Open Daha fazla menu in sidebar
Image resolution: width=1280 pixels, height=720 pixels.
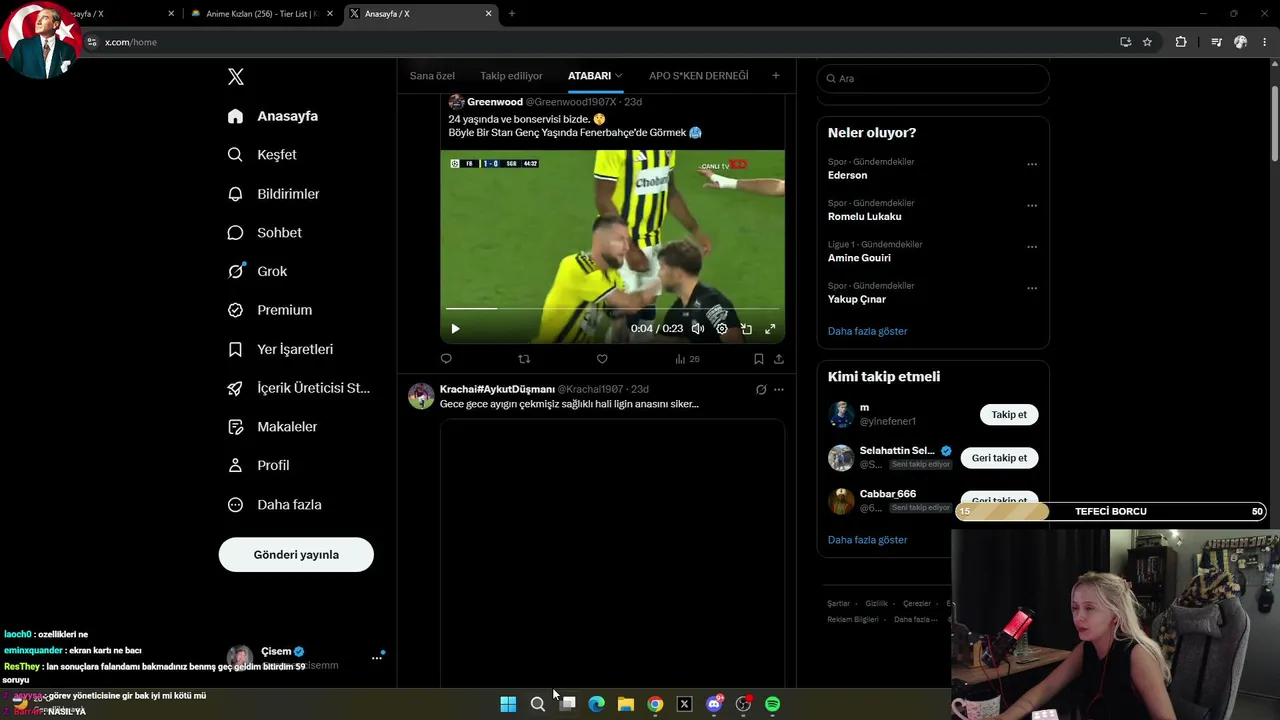click(x=275, y=505)
